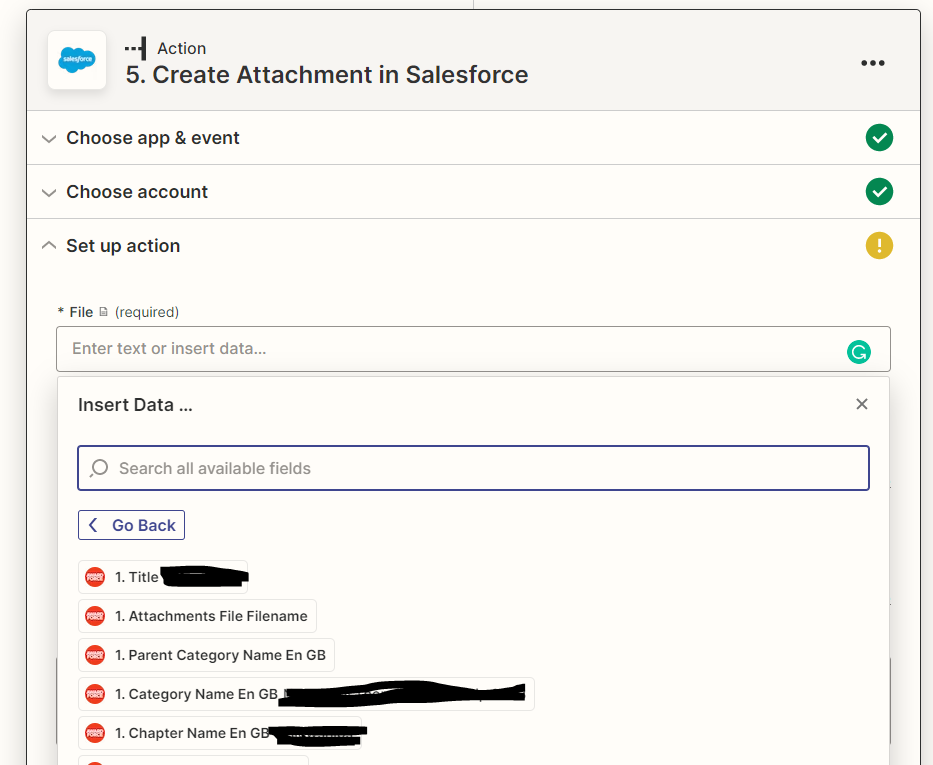Click Award Force icon beside Parent Category Name

95,655
